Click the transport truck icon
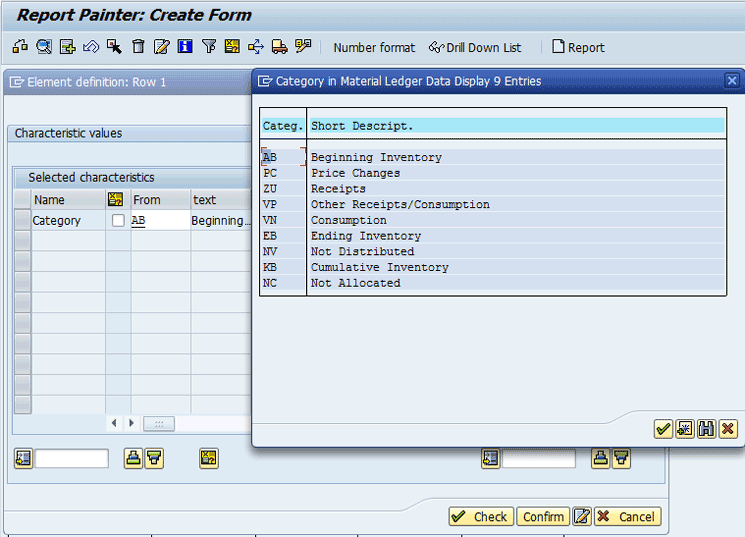The height and width of the screenshot is (537, 745). (279, 47)
